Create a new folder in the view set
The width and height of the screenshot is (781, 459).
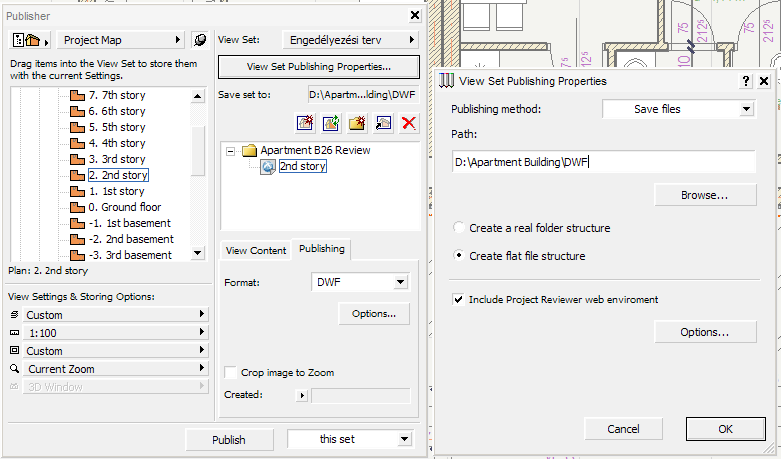(357, 123)
